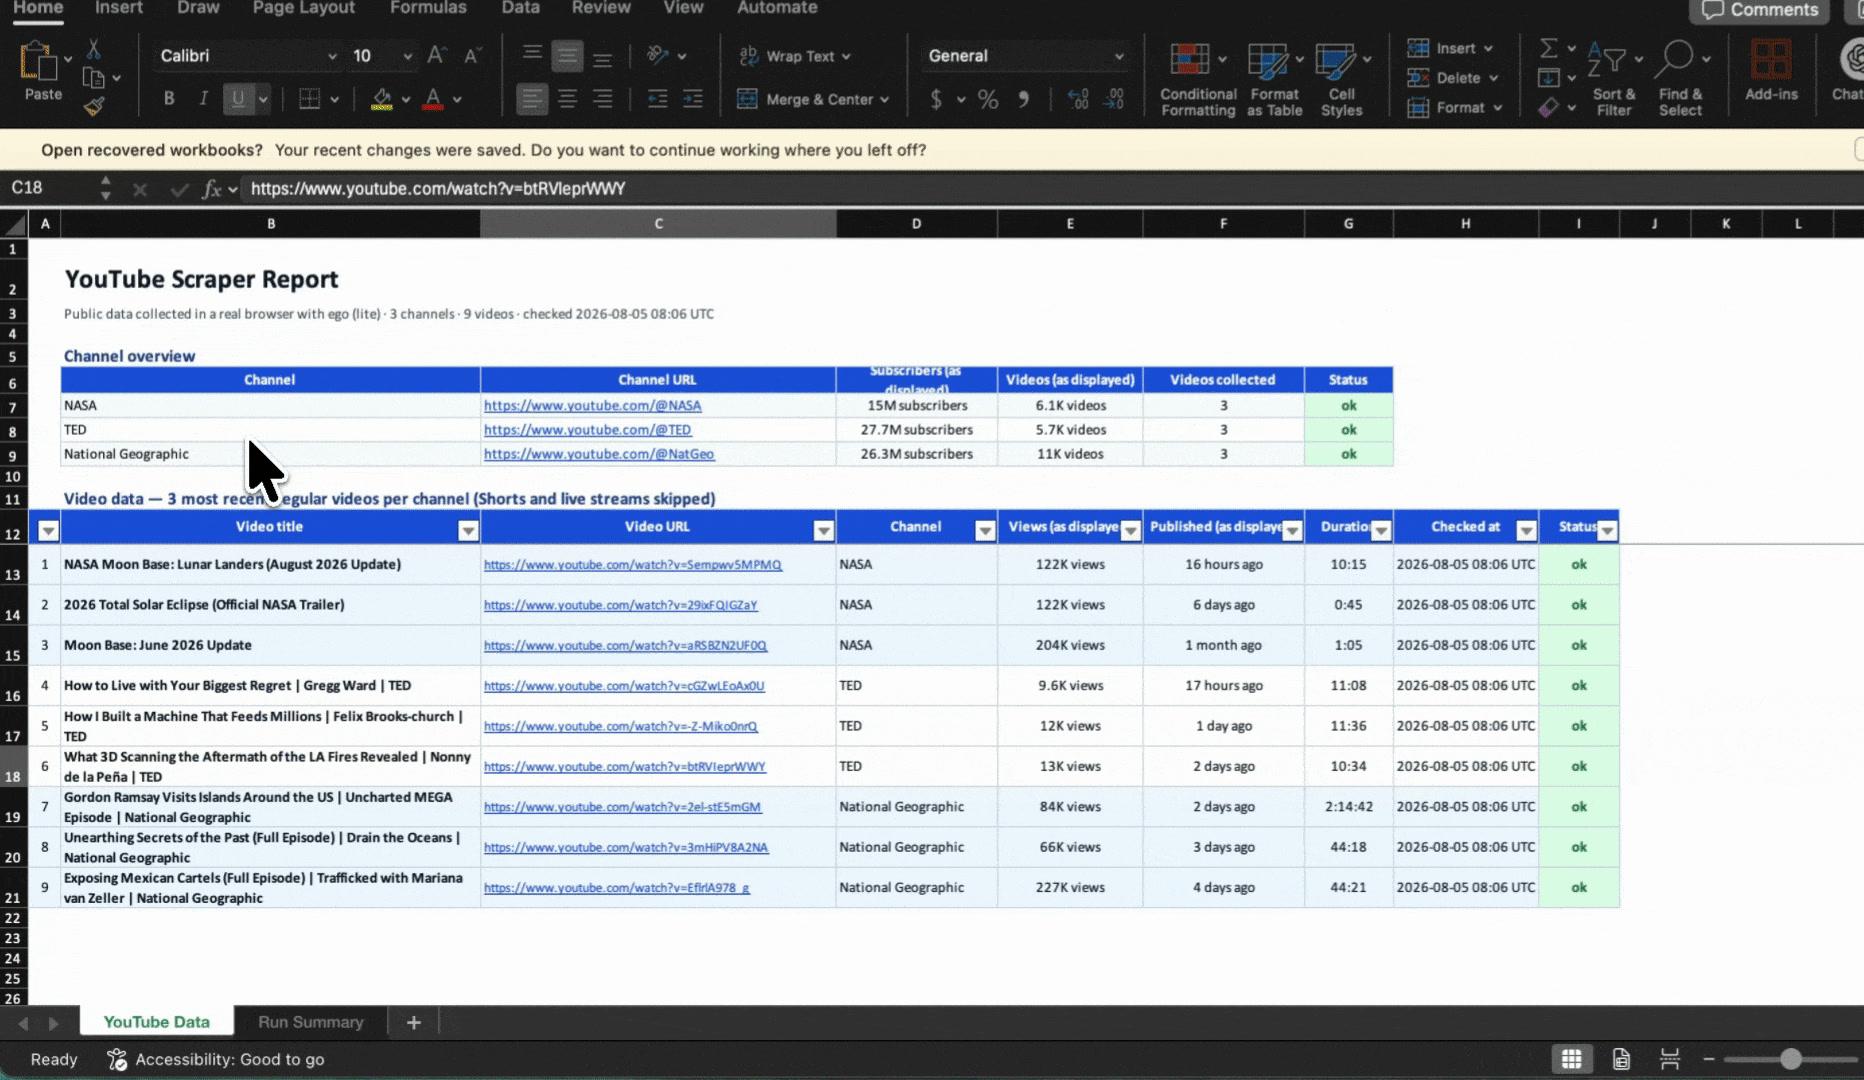The height and width of the screenshot is (1080, 1864).
Task: Apply the Borders tool
Action: pos(310,99)
